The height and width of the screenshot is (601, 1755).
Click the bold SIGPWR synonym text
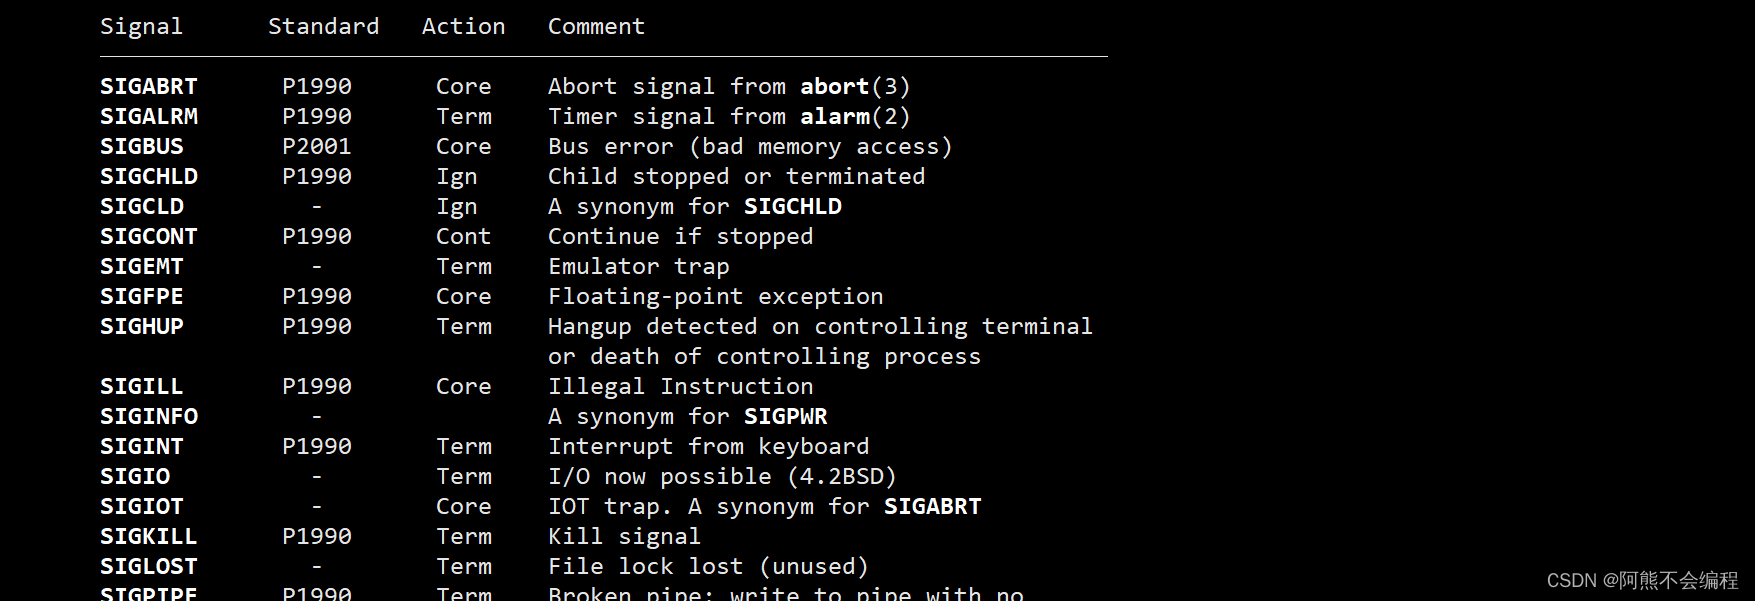click(x=786, y=417)
